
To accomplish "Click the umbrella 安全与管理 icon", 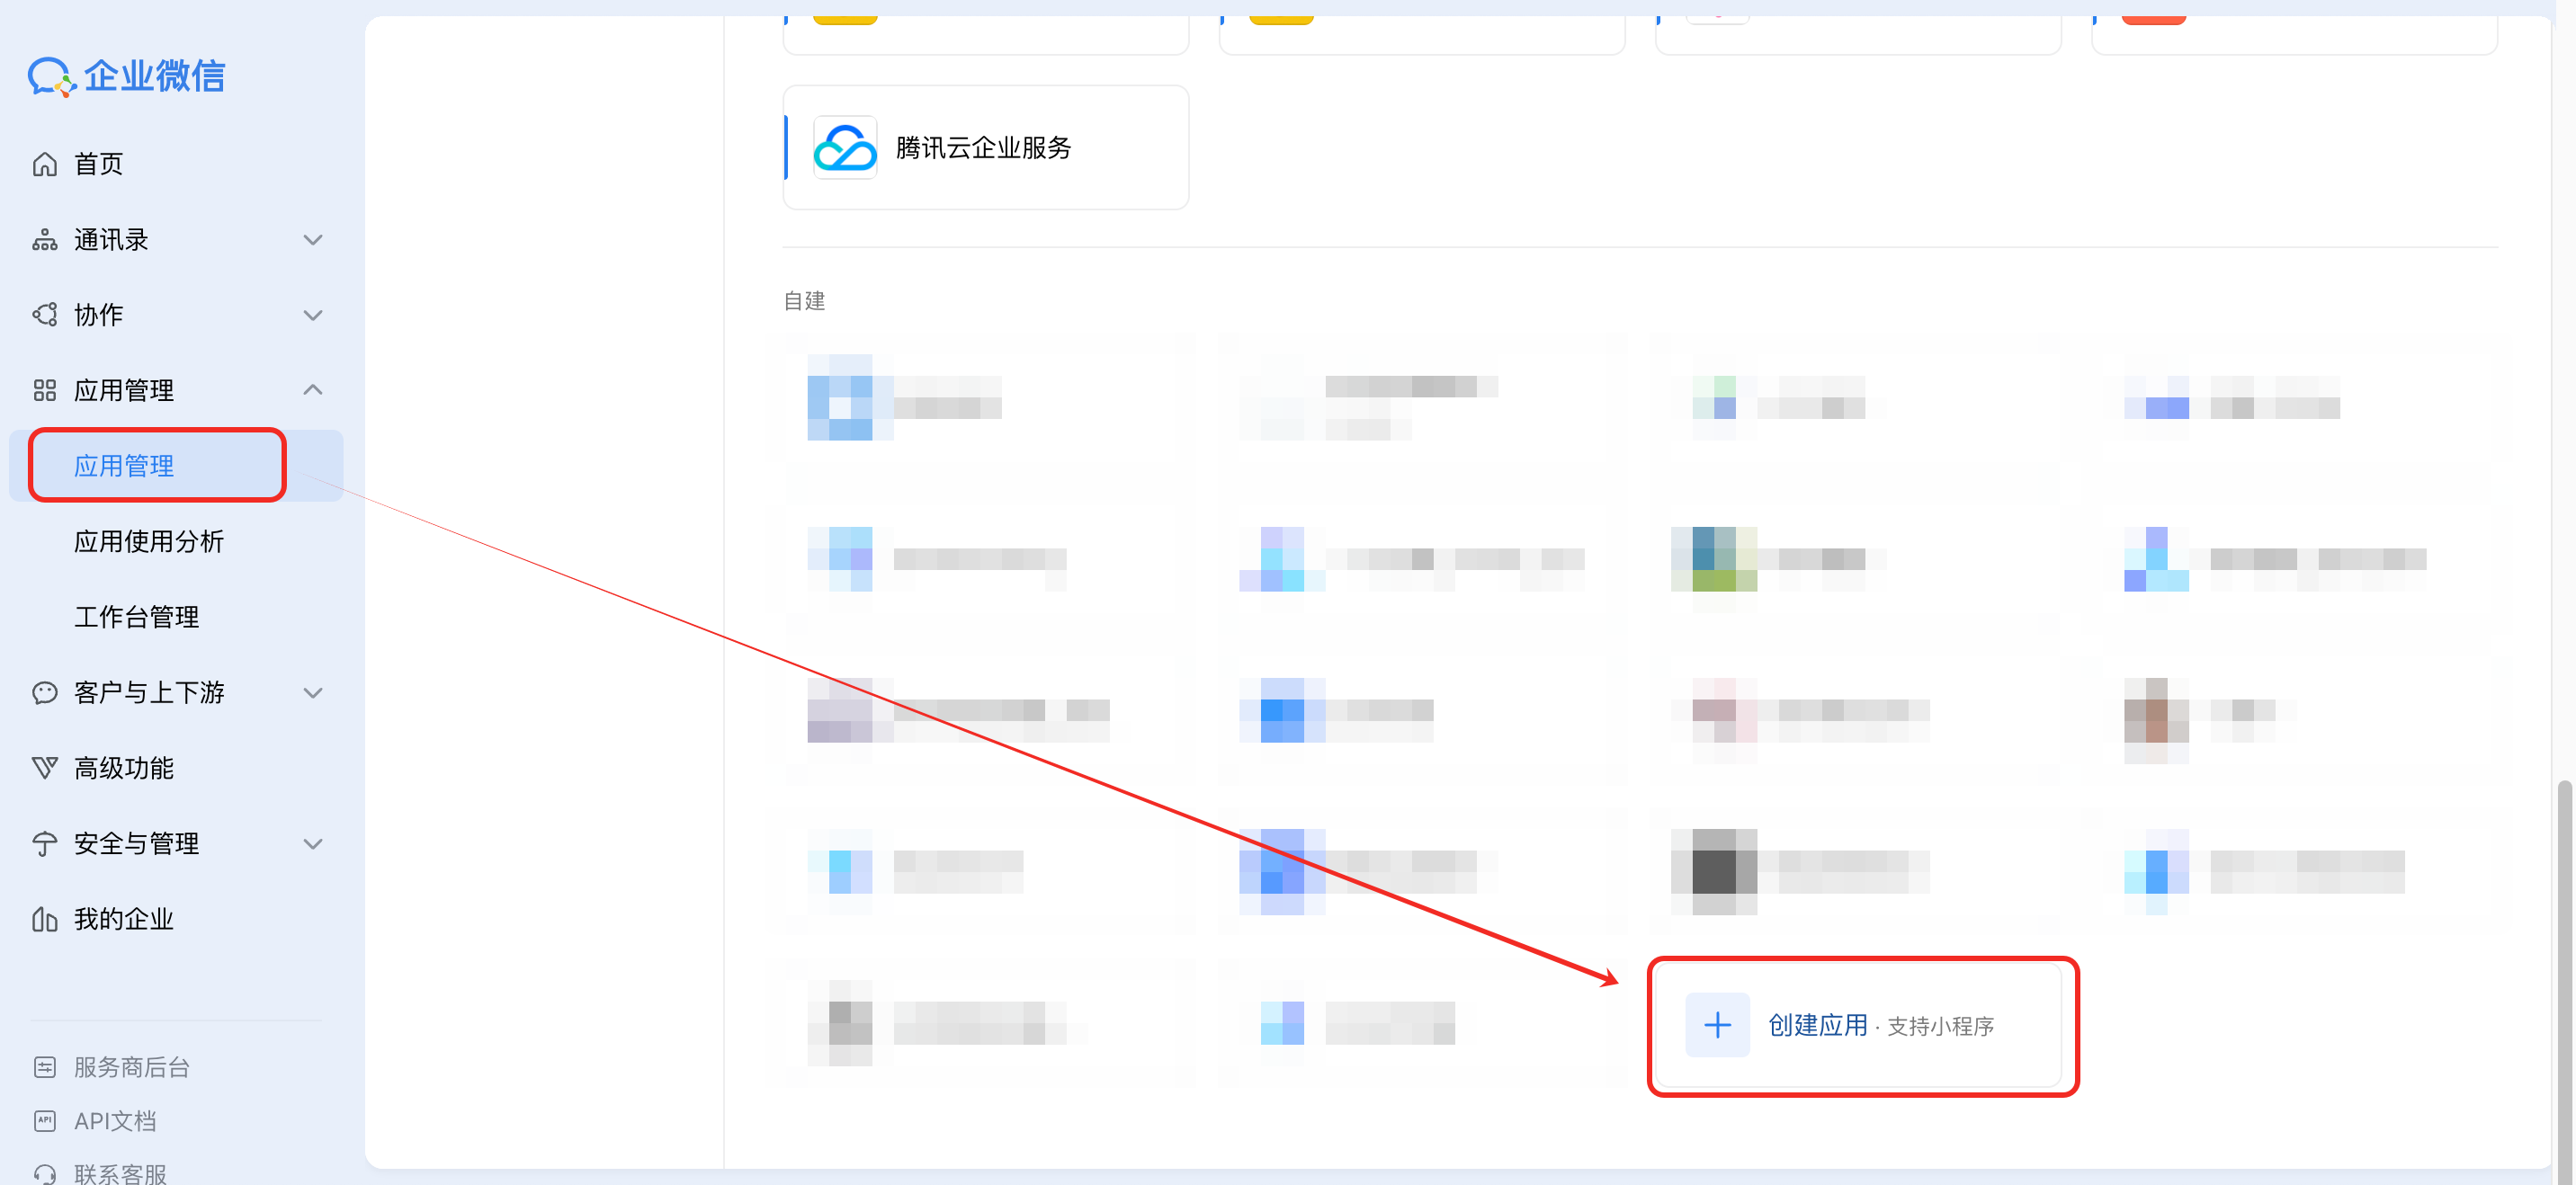I will click(x=45, y=844).
